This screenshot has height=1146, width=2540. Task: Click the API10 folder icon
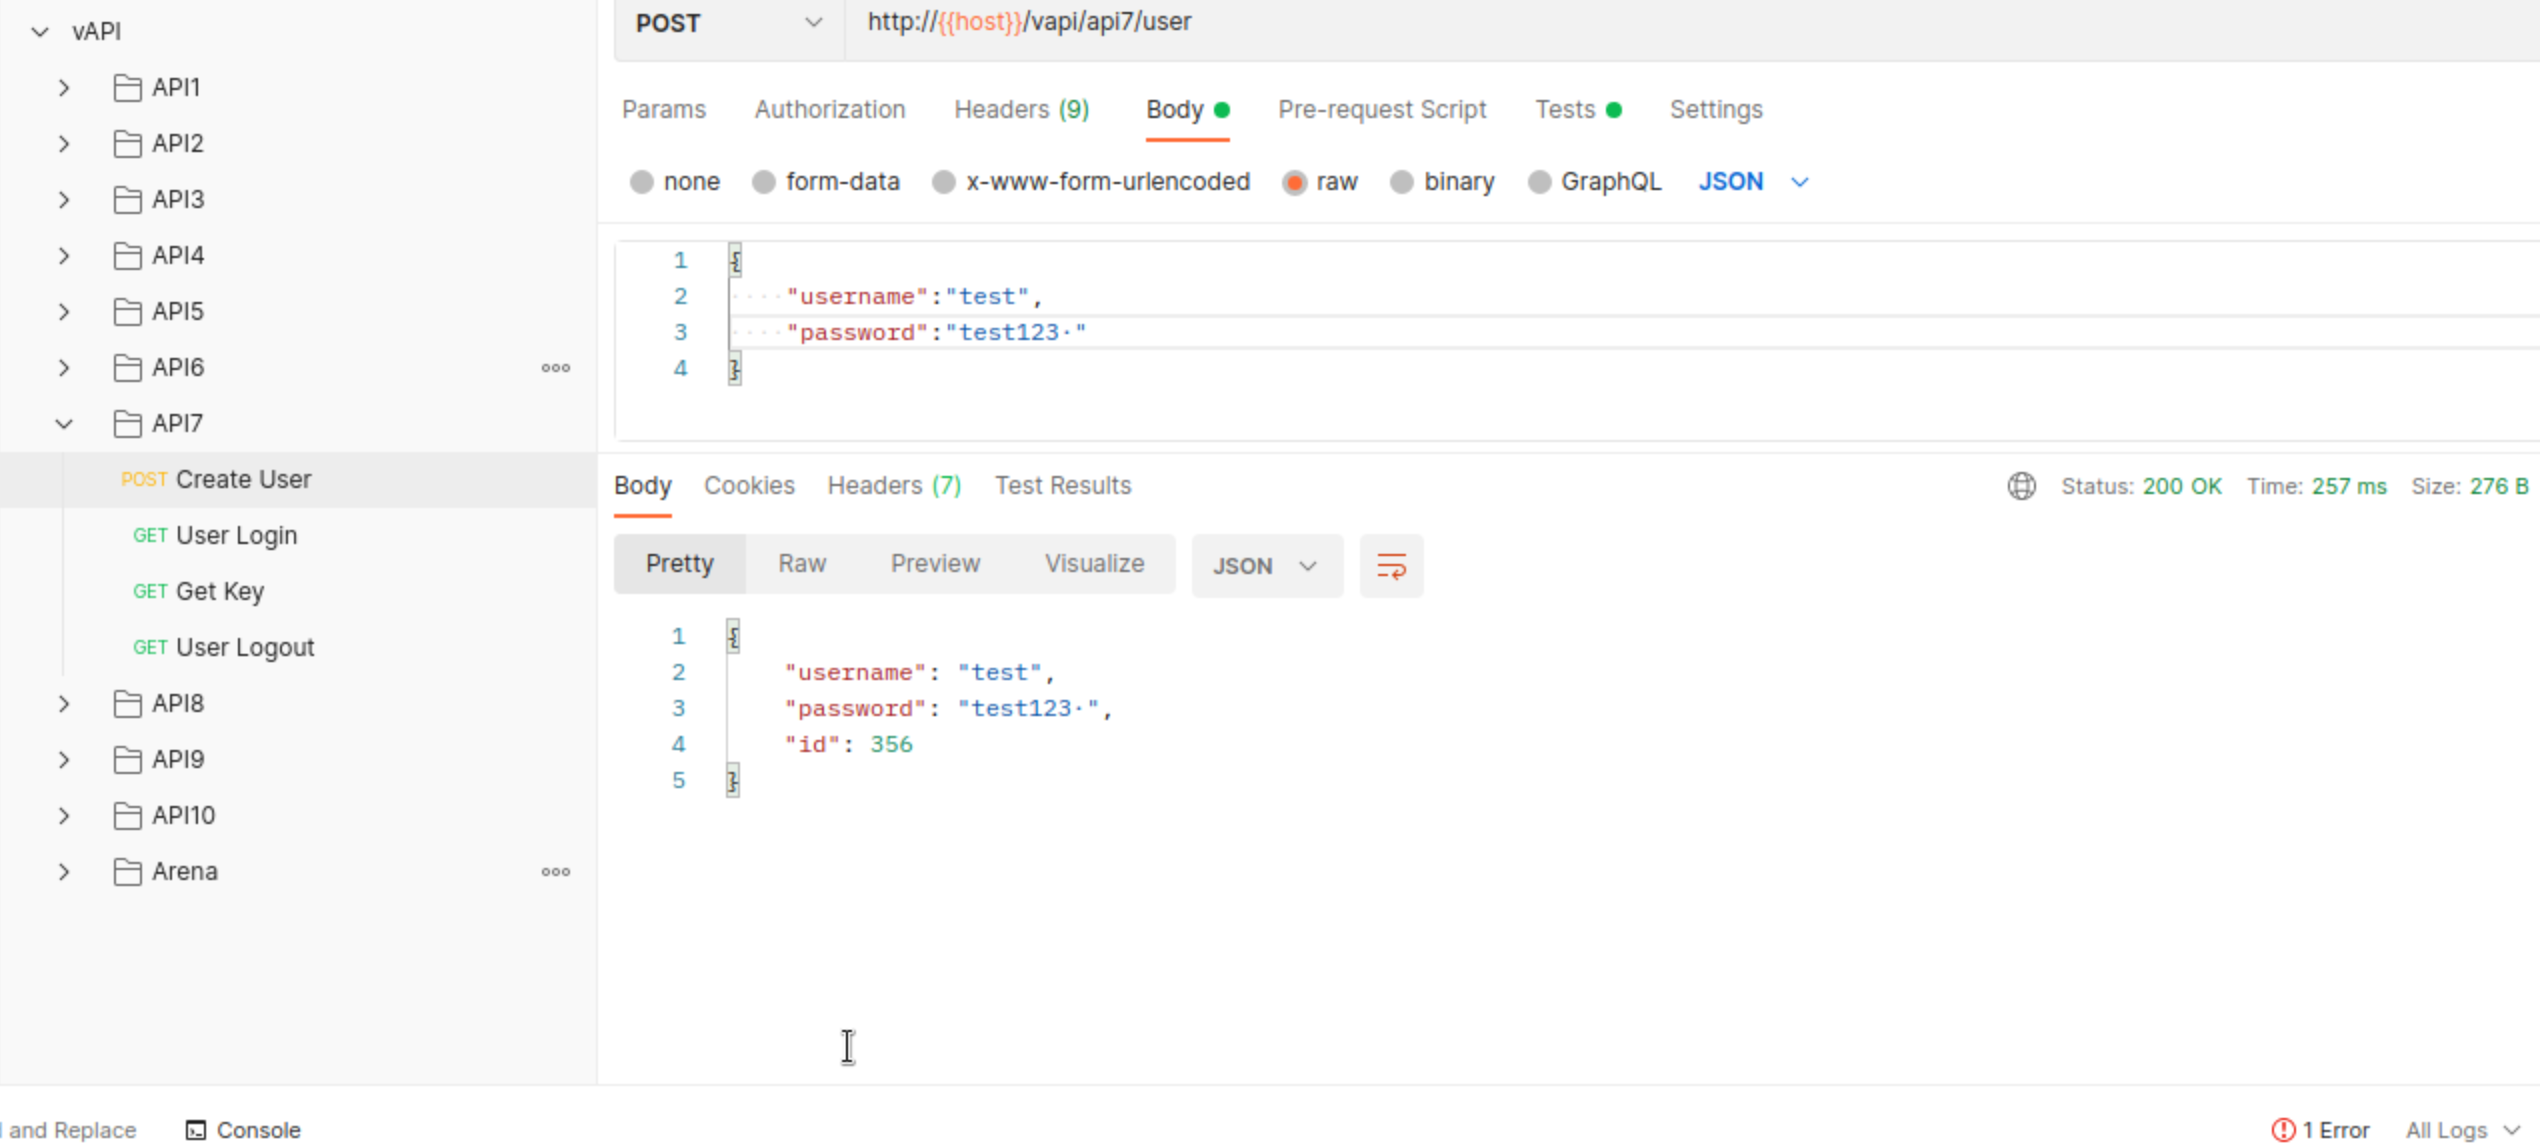pos(127,816)
